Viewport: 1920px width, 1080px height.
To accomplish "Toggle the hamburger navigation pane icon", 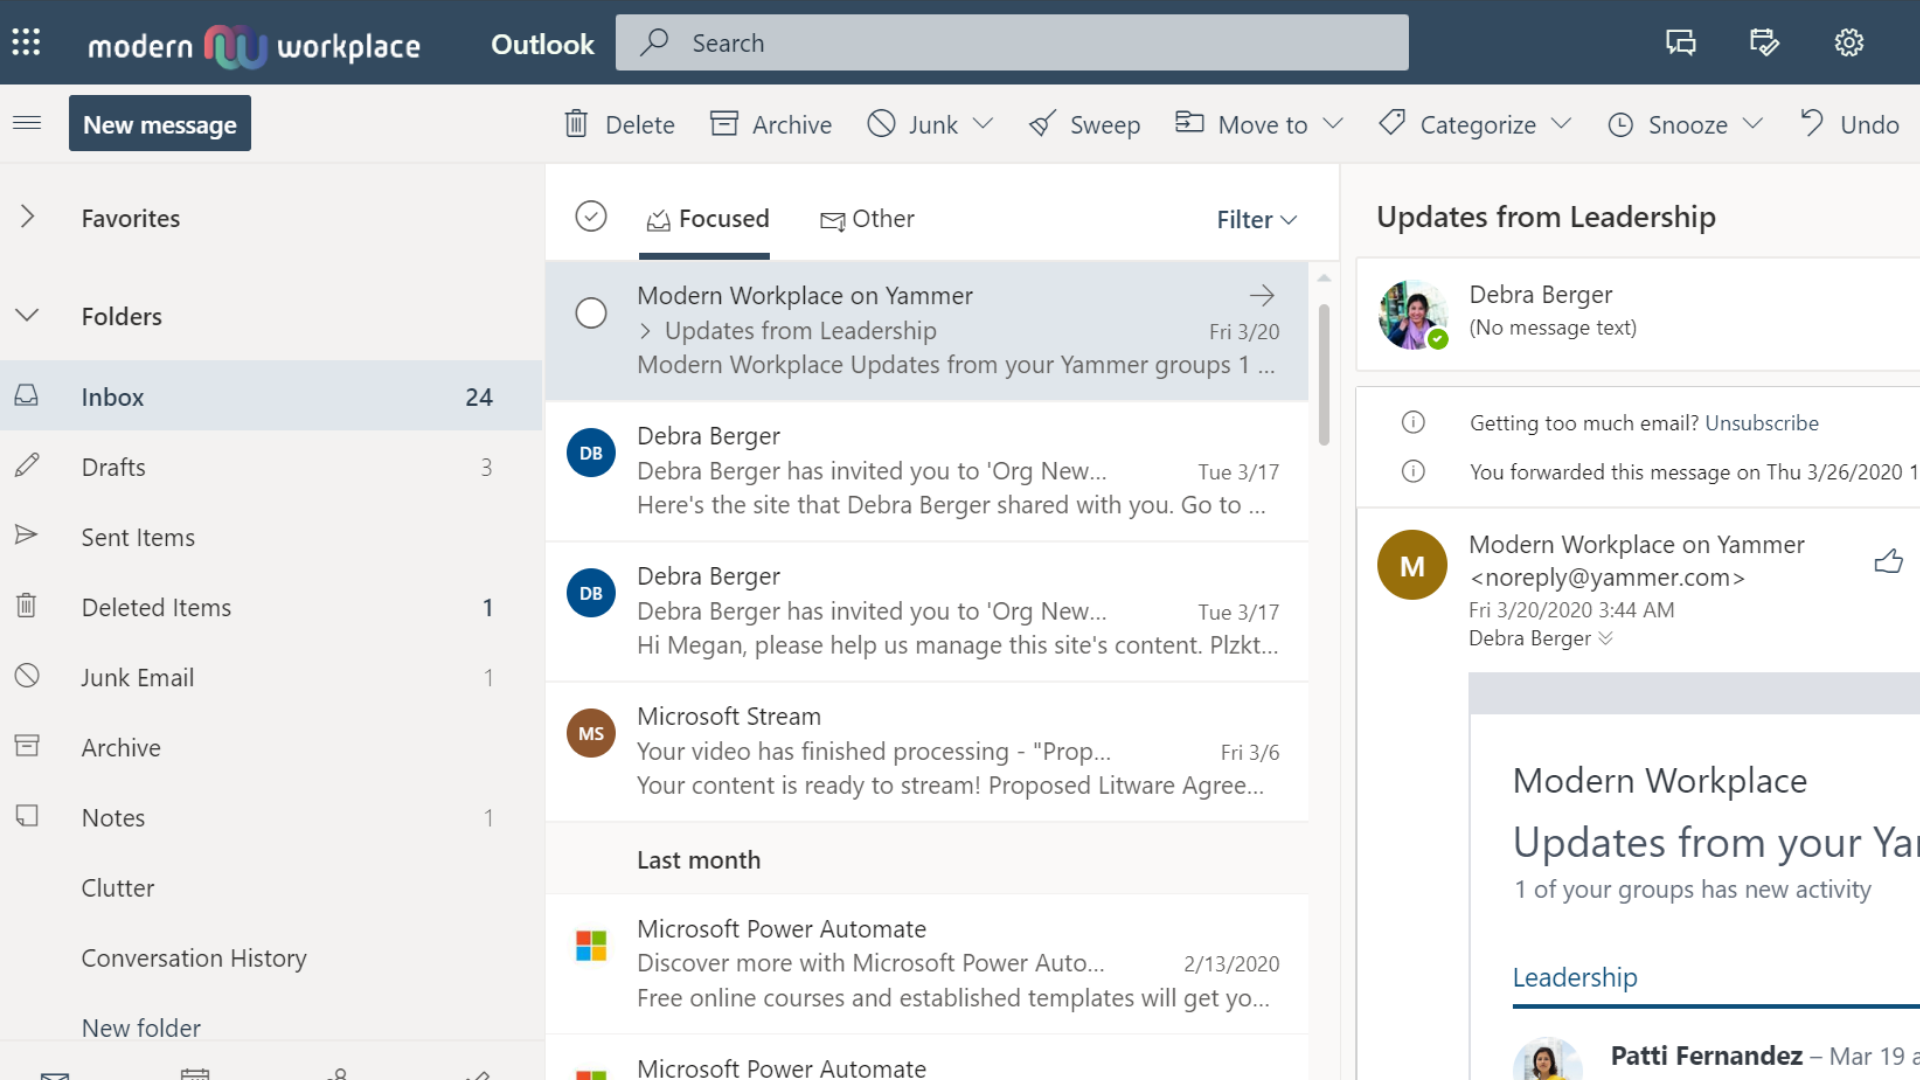I will point(27,123).
